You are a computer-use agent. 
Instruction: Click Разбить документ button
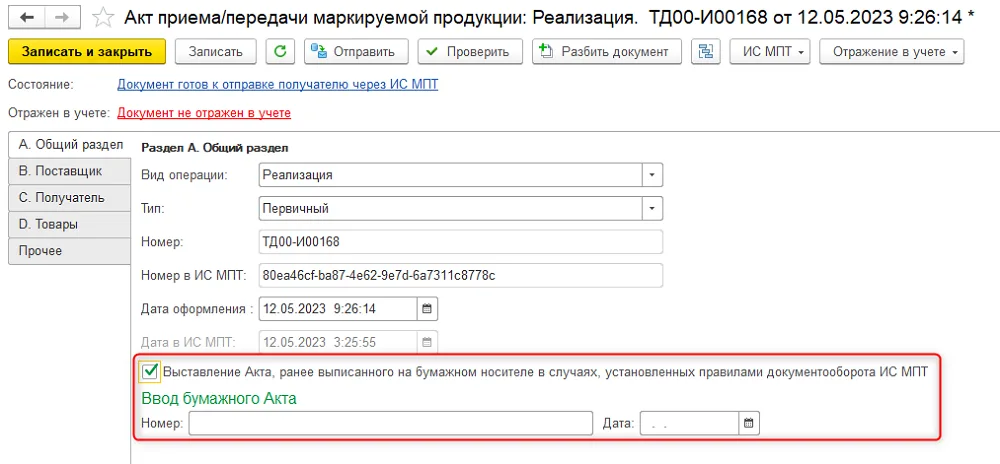(x=607, y=52)
